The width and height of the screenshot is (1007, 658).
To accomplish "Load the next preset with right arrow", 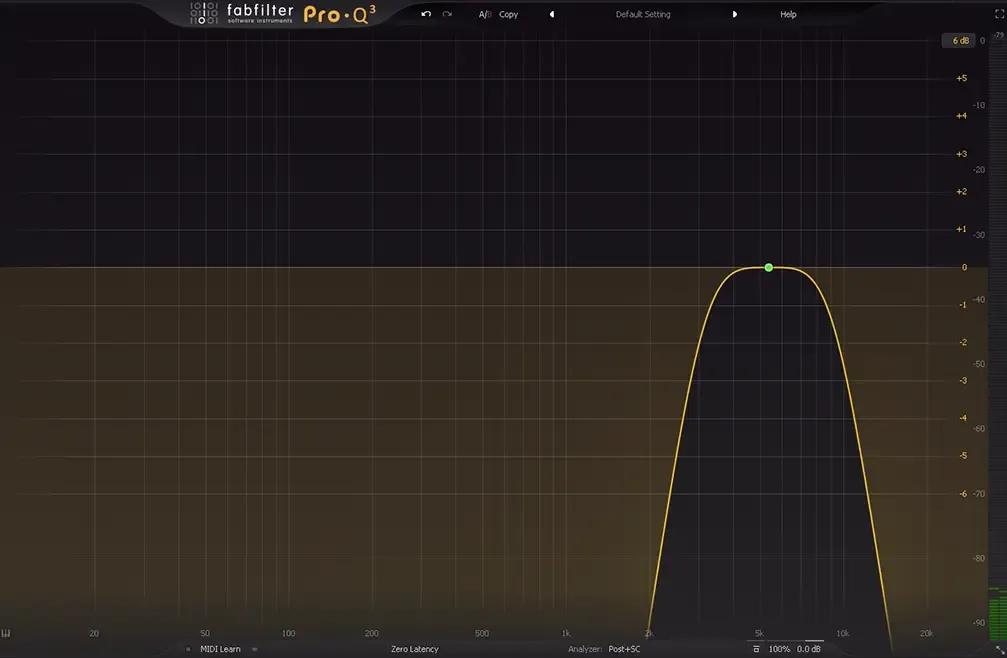I will [x=735, y=14].
